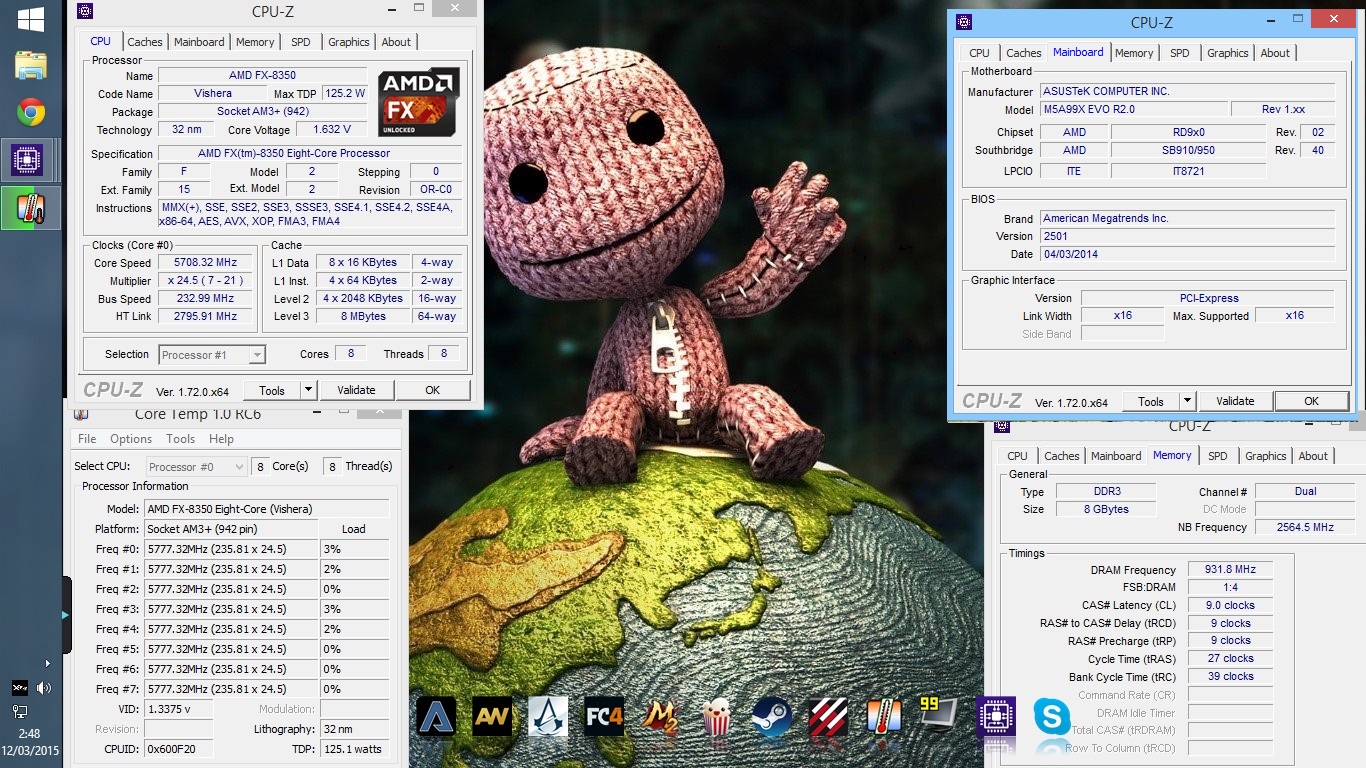This screenshot has width=1366, height=768.
Task: Open SPD tab in Memory window
Action: [x=1217, y=456]
